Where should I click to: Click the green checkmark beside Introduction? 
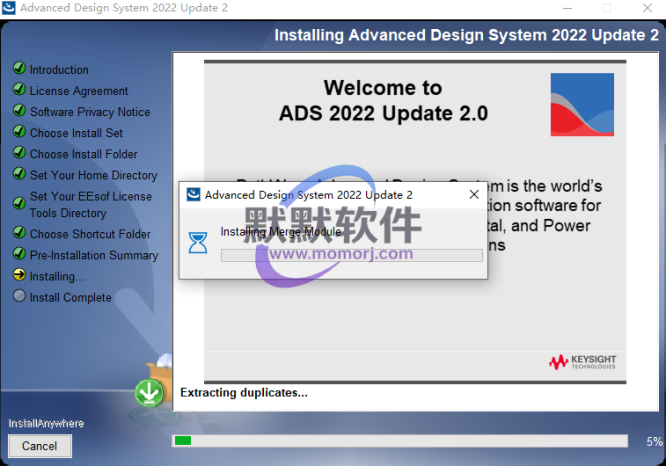(19, 69)
